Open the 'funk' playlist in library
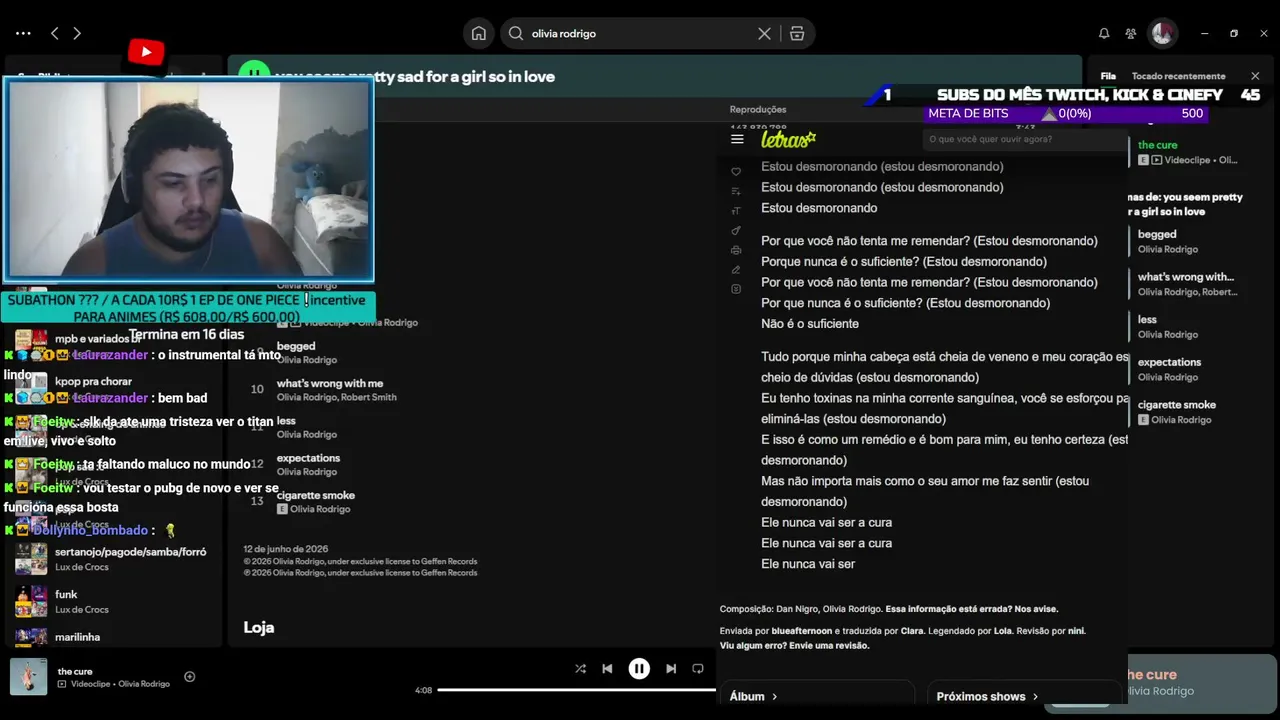 (x=66, y=594)
